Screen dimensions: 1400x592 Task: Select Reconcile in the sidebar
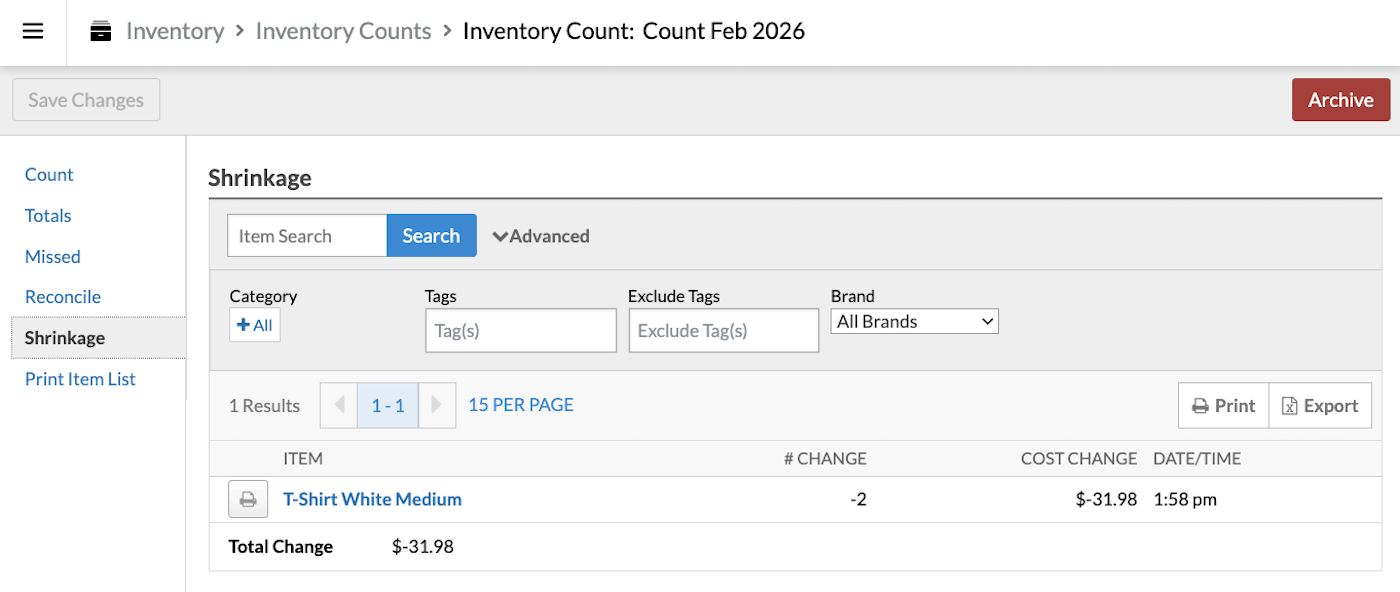pos(62,296)
